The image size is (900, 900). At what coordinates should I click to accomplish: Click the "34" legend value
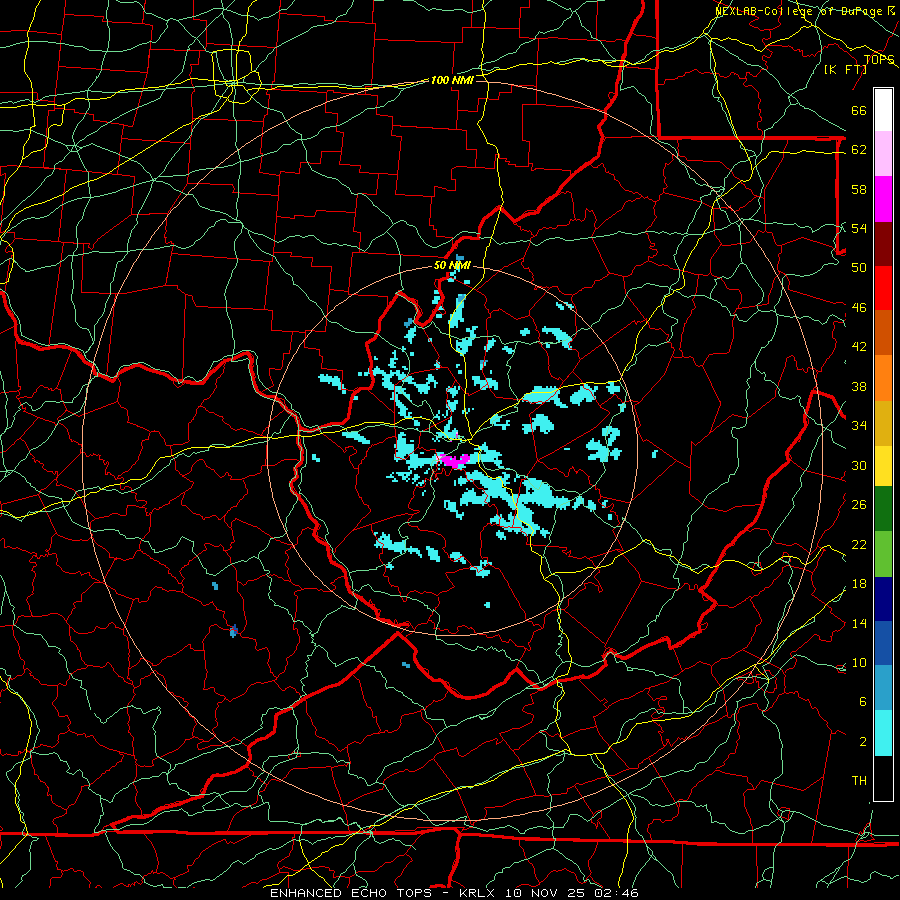pos(859,426)
